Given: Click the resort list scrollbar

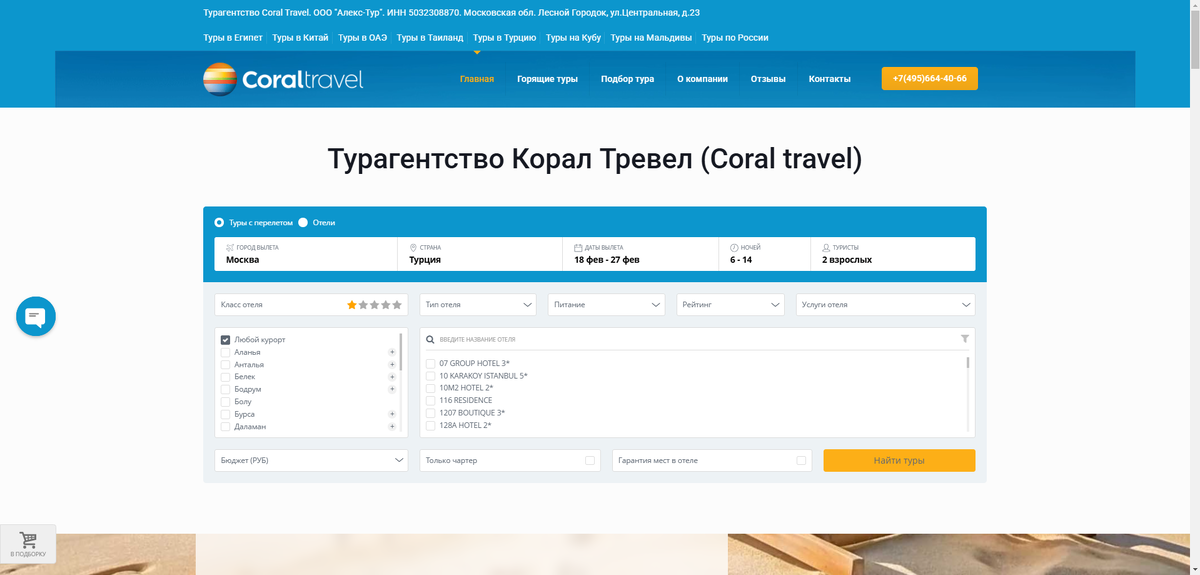Looking at the screenshot, I should point(401,352).
